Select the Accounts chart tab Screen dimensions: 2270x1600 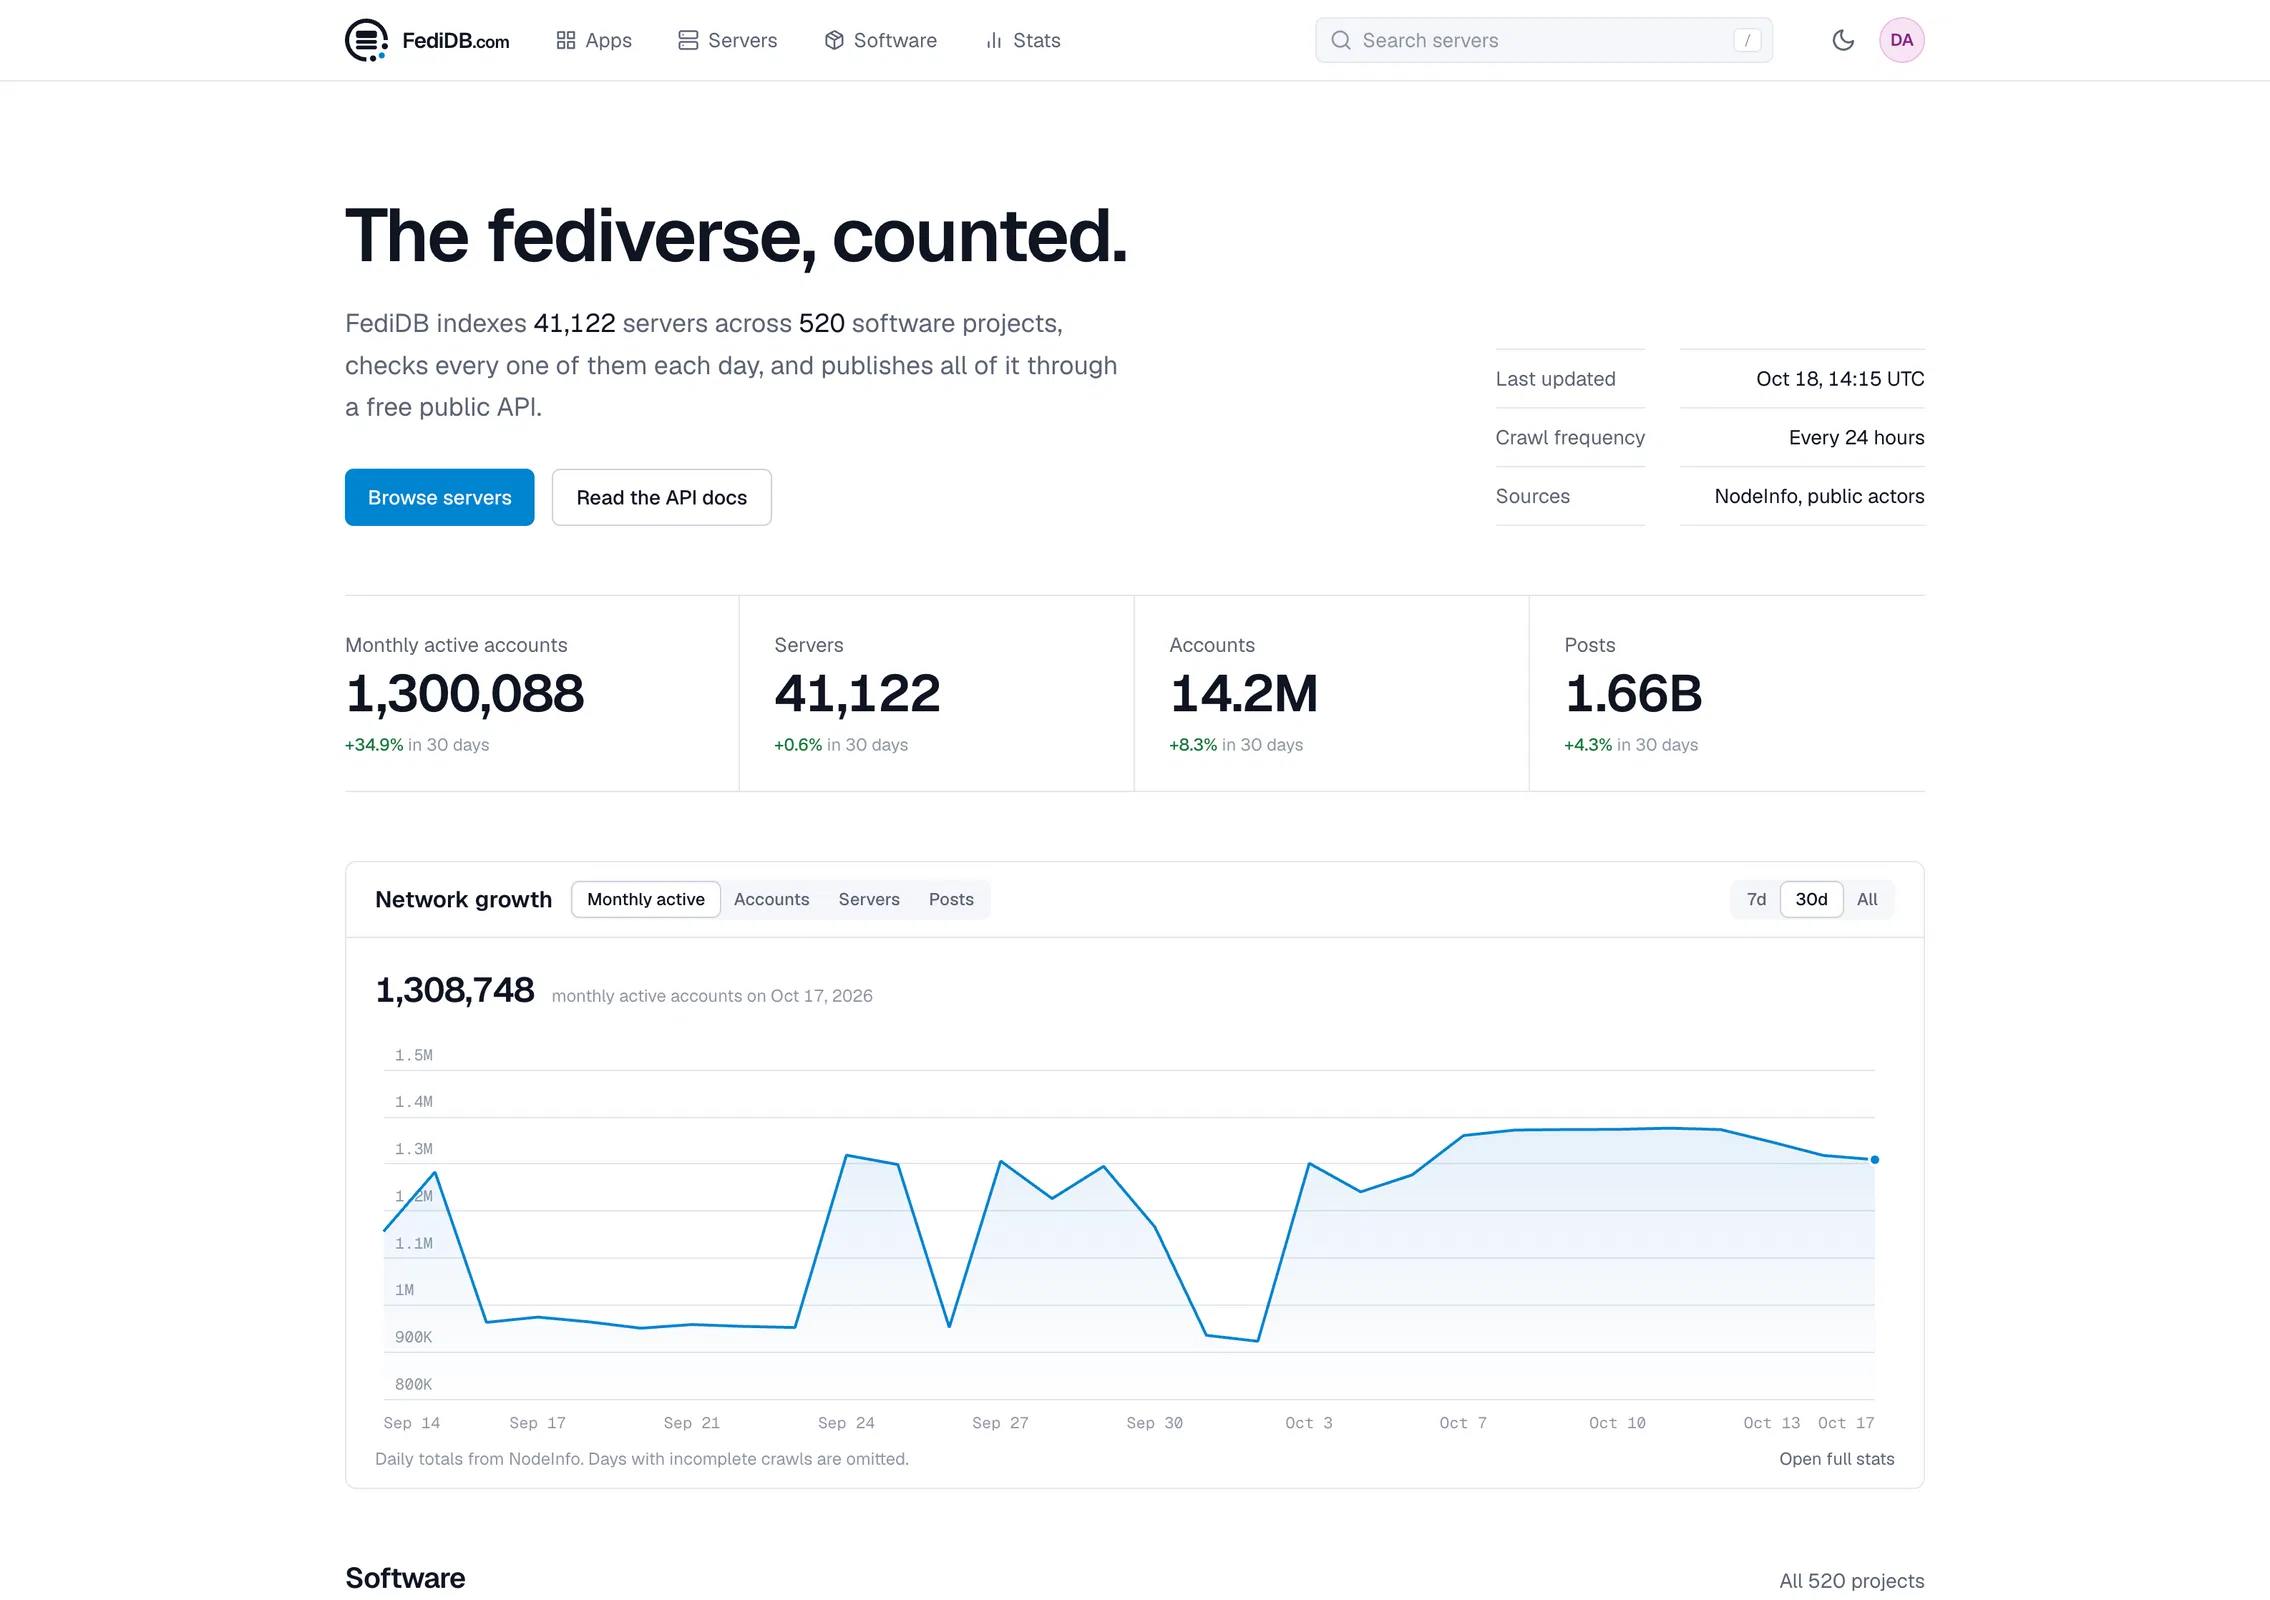tap(772, 899)
